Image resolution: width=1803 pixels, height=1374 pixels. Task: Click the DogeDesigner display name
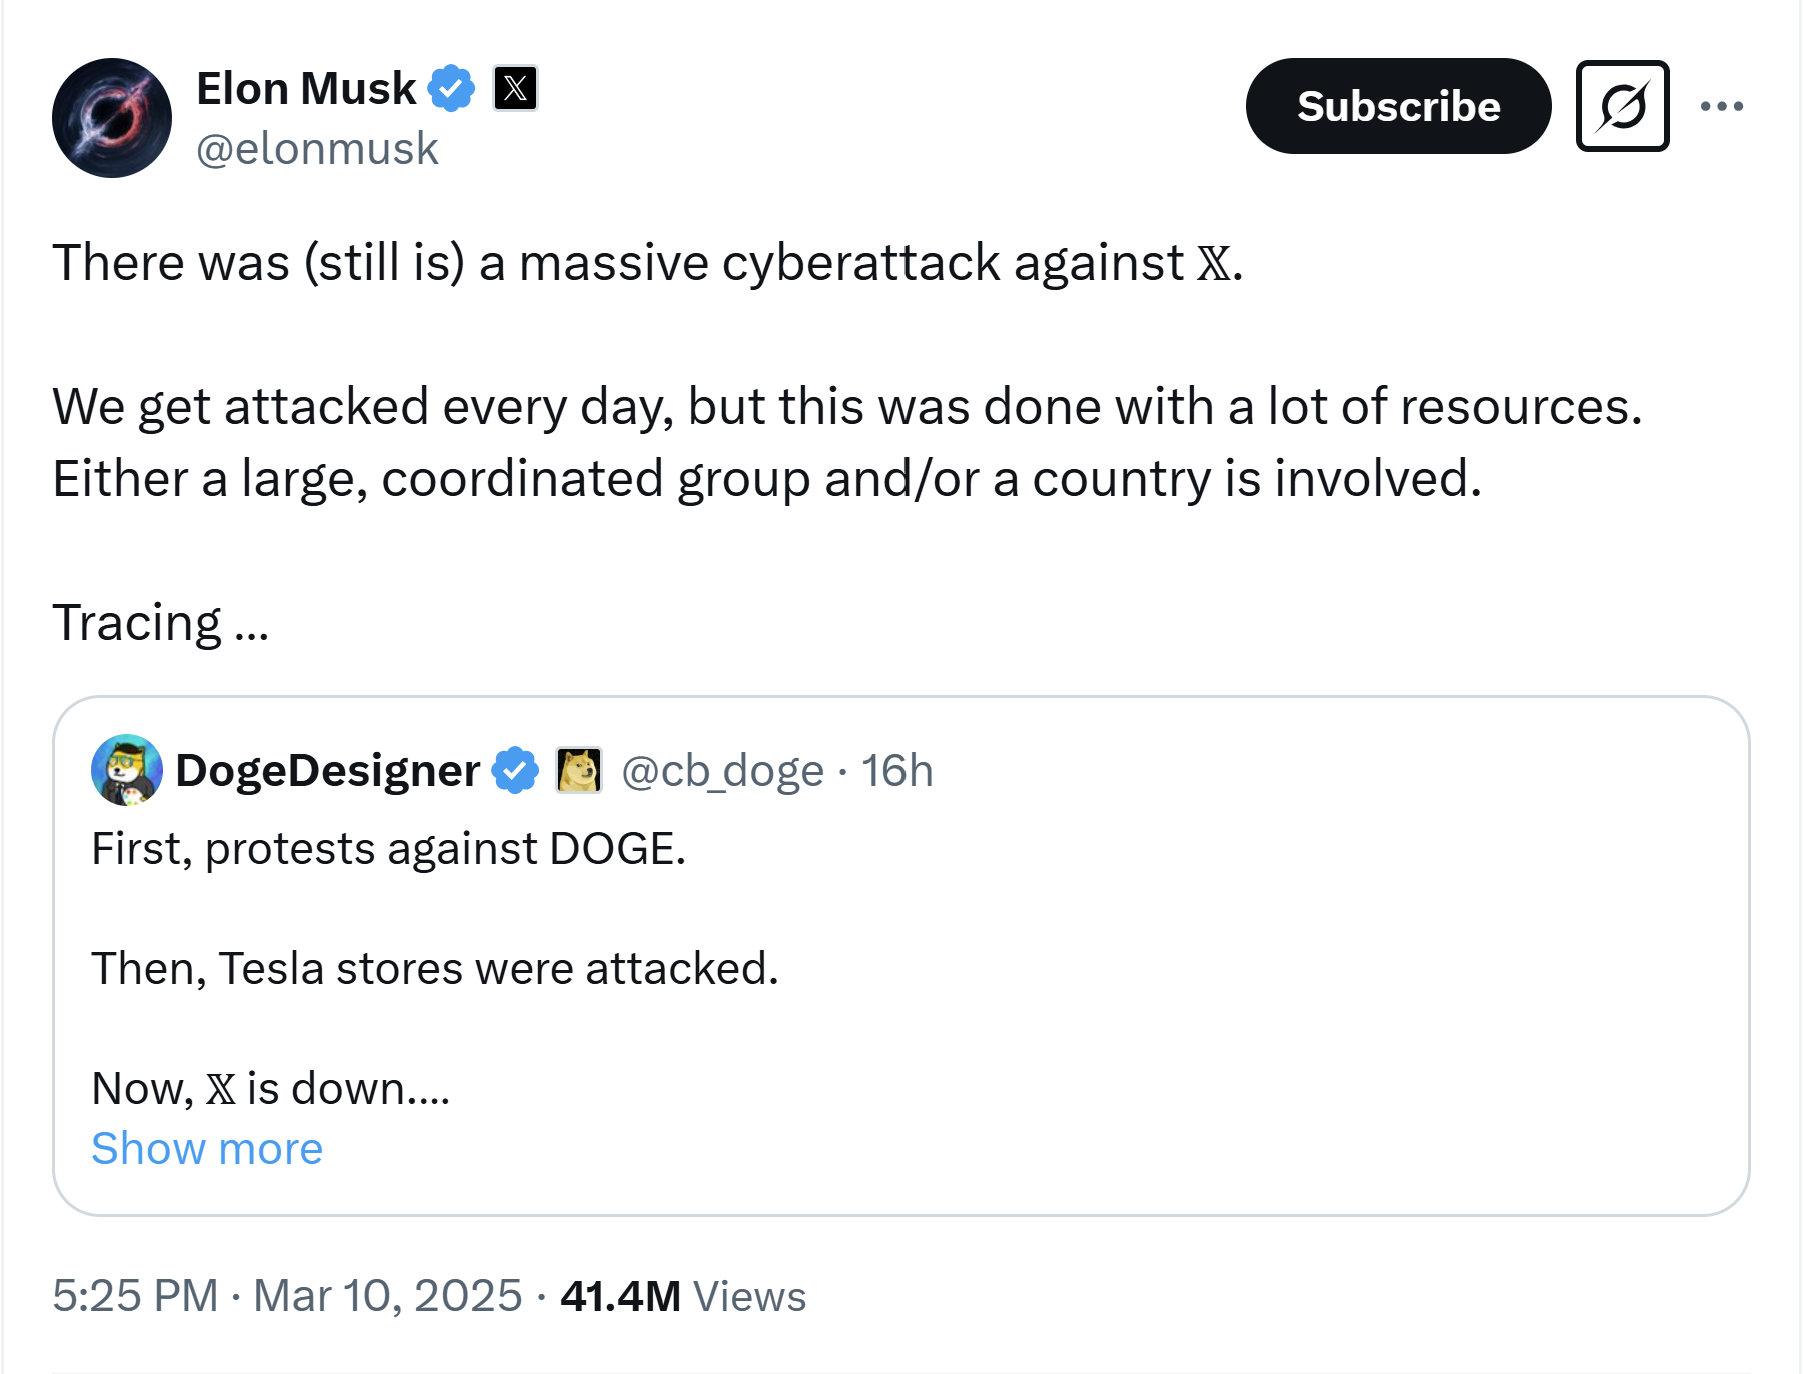(328, 769)
